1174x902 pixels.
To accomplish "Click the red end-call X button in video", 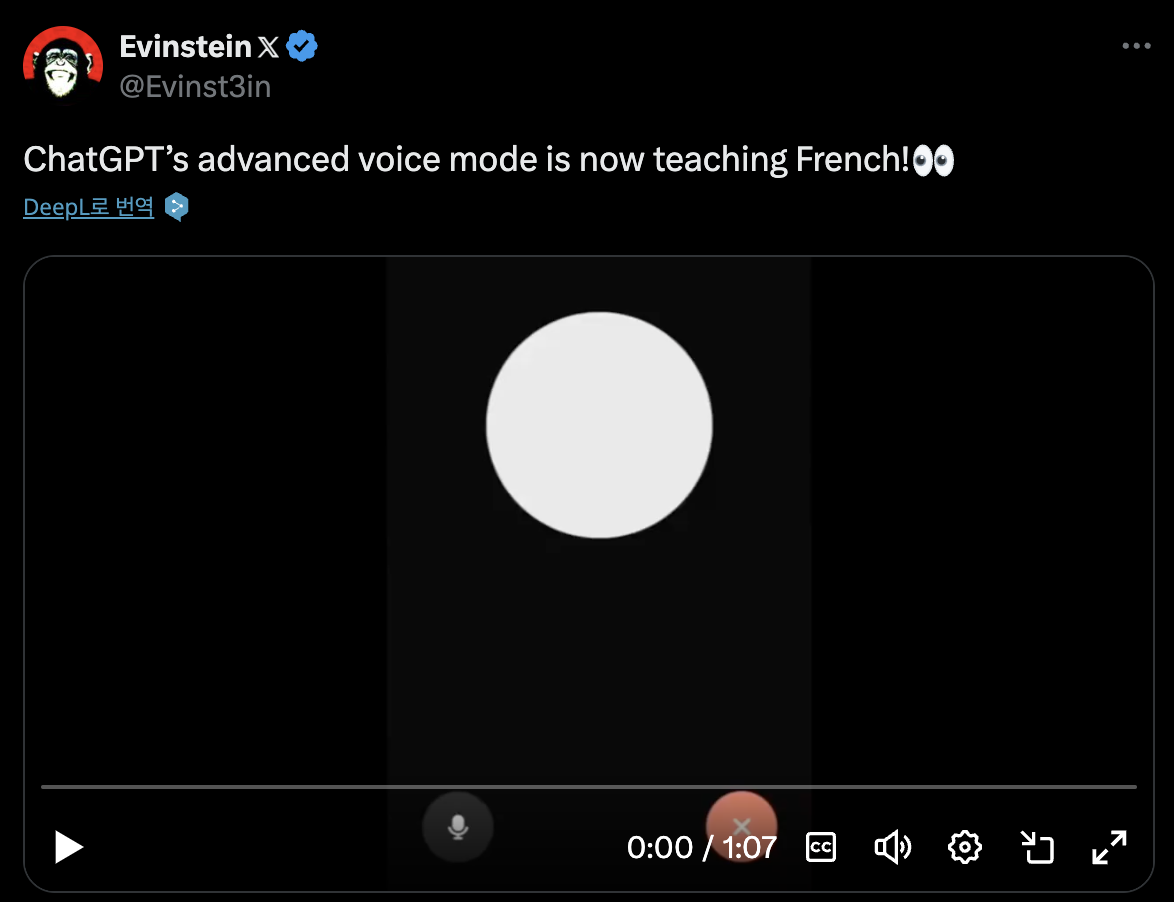I will click(741, 826).
